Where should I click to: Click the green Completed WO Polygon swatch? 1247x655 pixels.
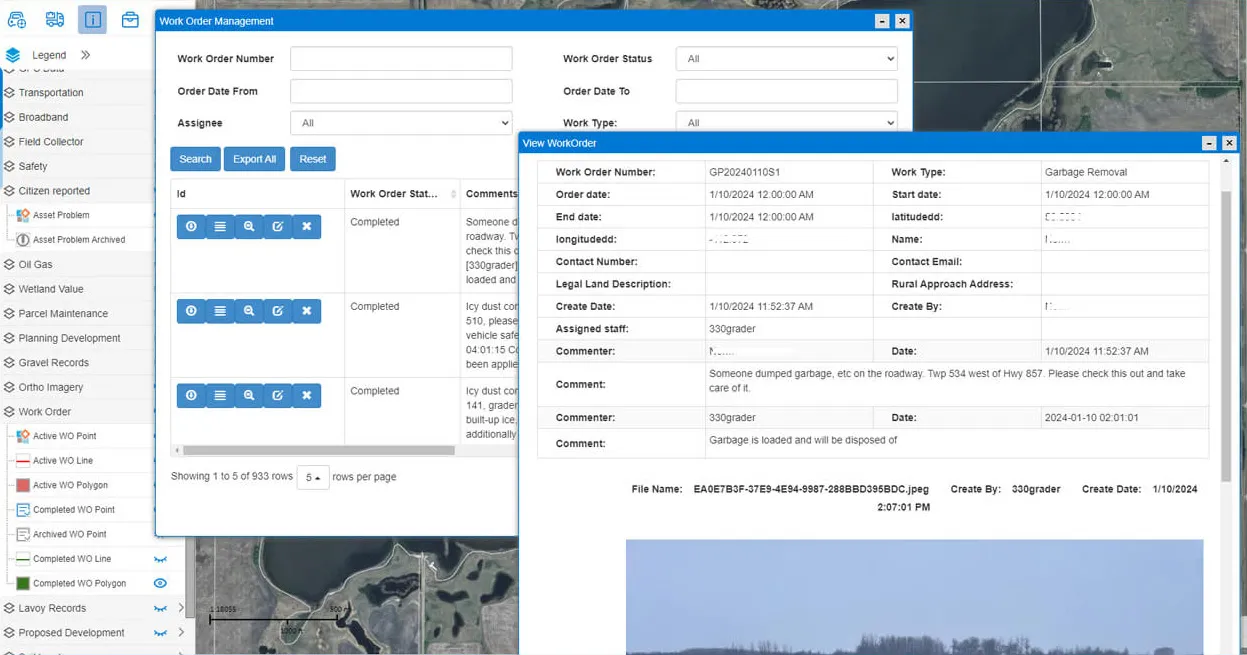(x=23, y=583)
